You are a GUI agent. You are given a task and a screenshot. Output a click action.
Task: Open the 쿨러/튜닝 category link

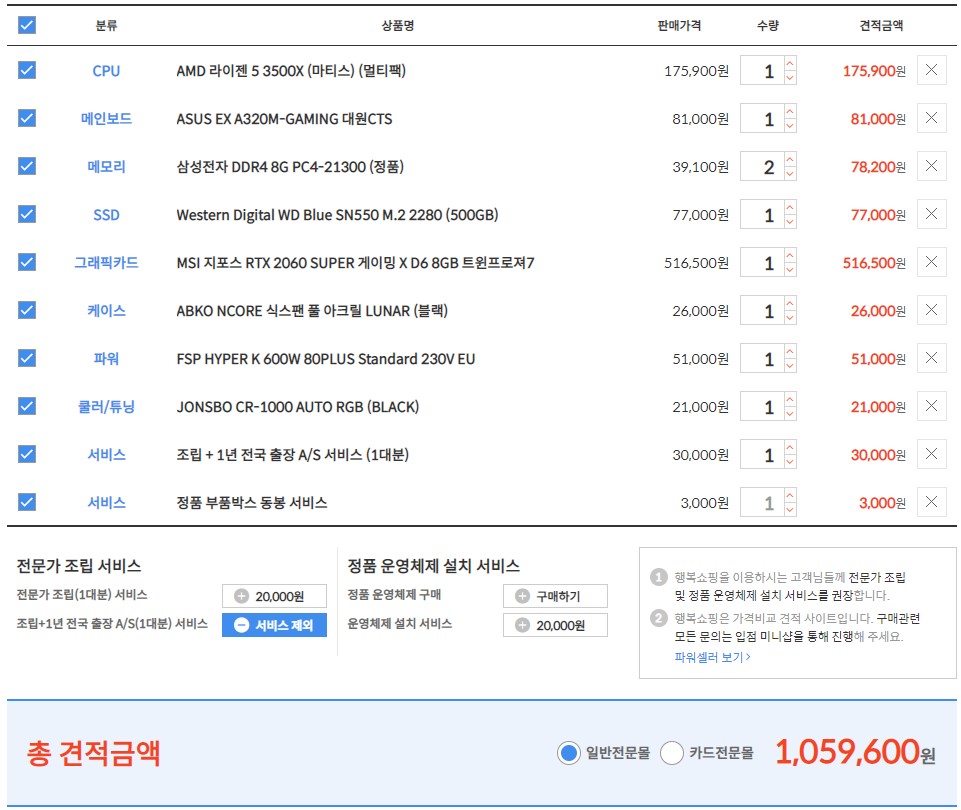tap(106, 407)
